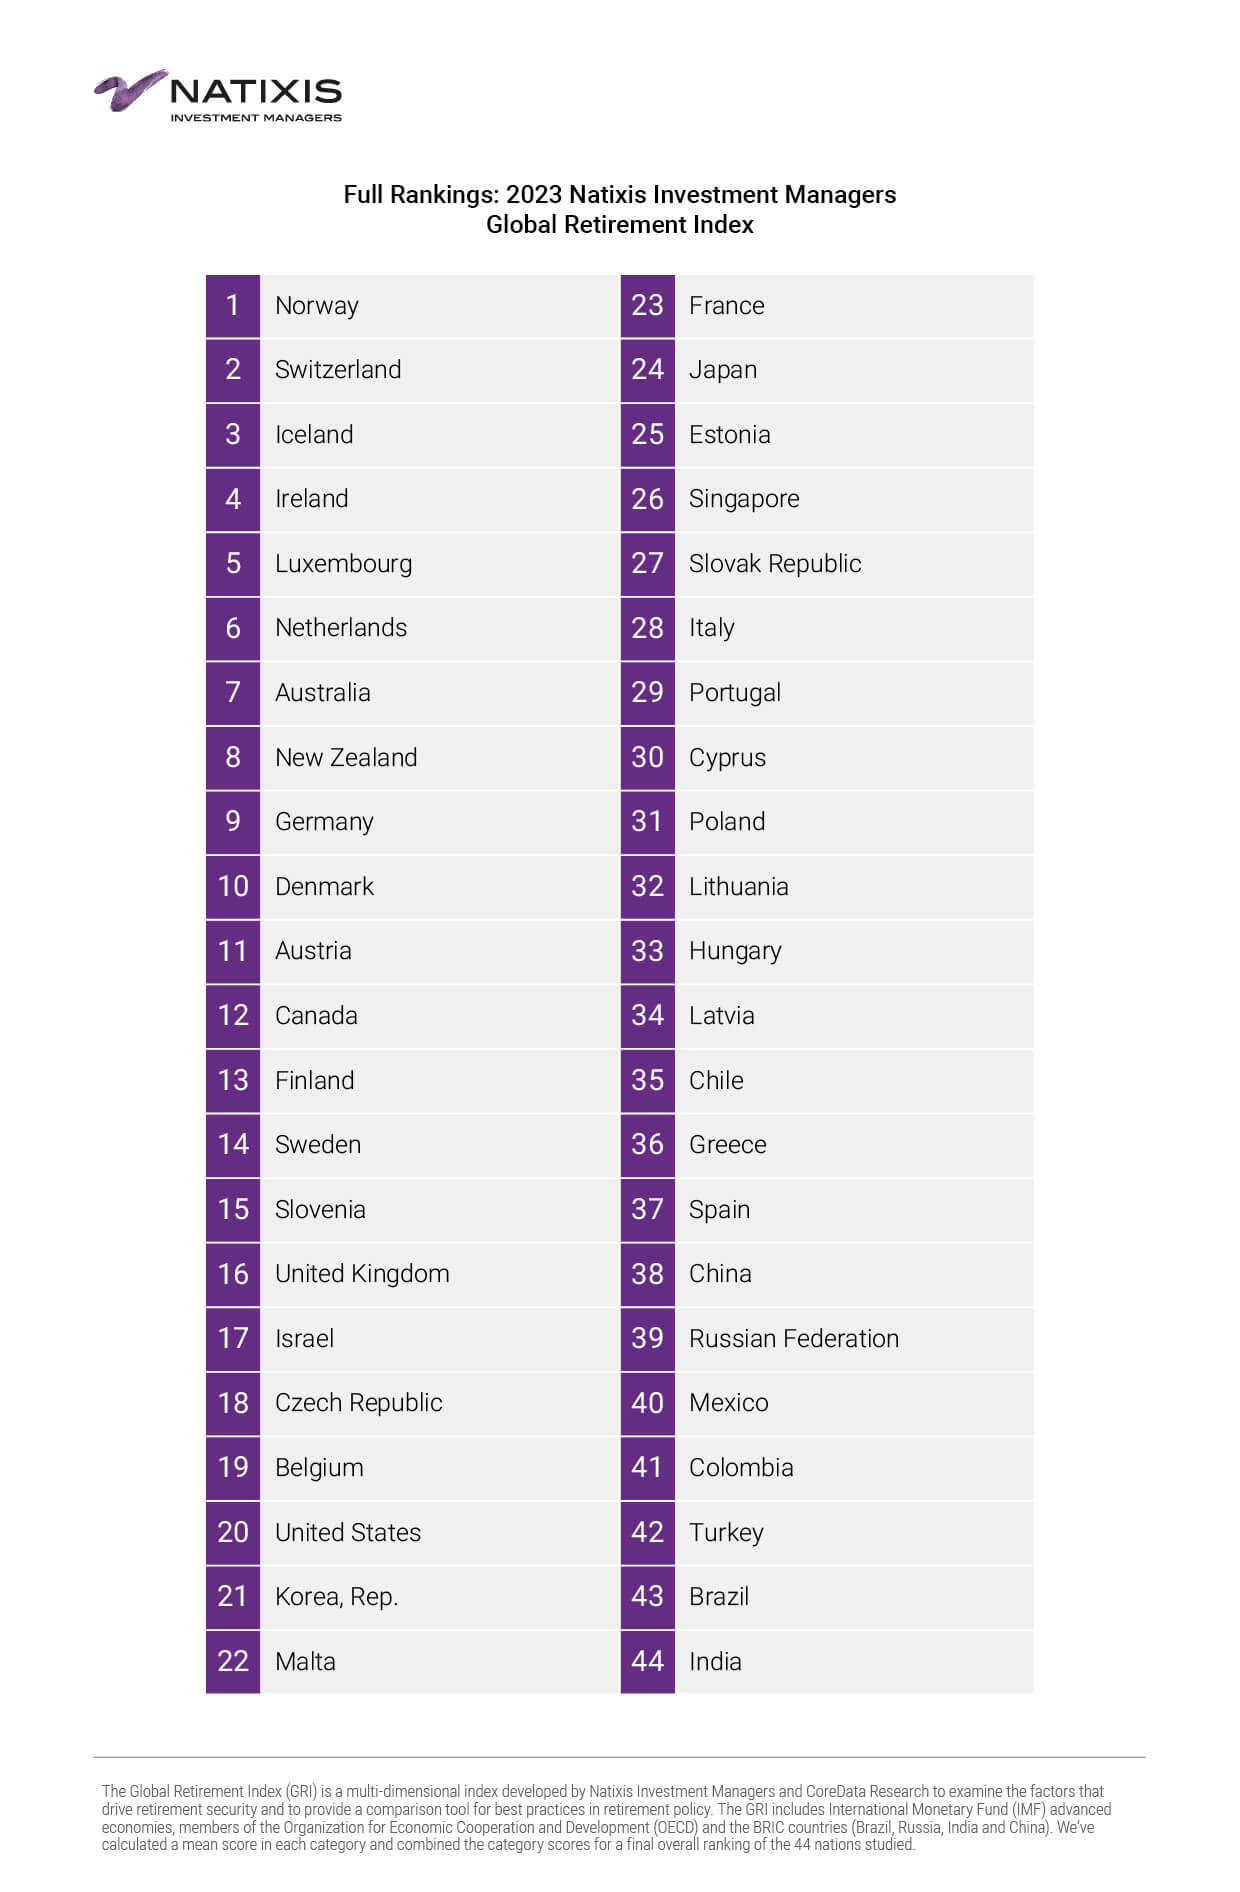Screen dimensions: 1240x1892
Task: Click the rank 5 Luxembourg number box
Action: pyautogui.click(x=233, y=564)
